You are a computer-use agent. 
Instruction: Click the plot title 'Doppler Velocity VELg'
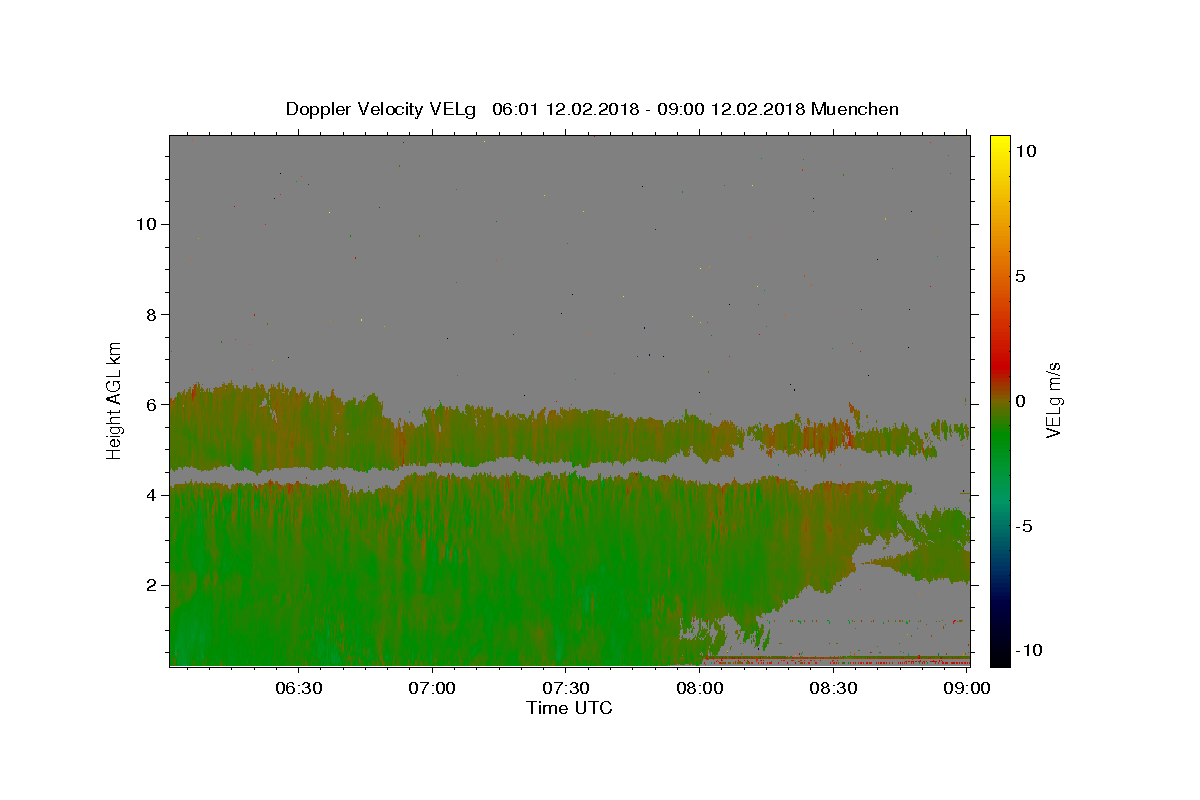pos(382,109)
